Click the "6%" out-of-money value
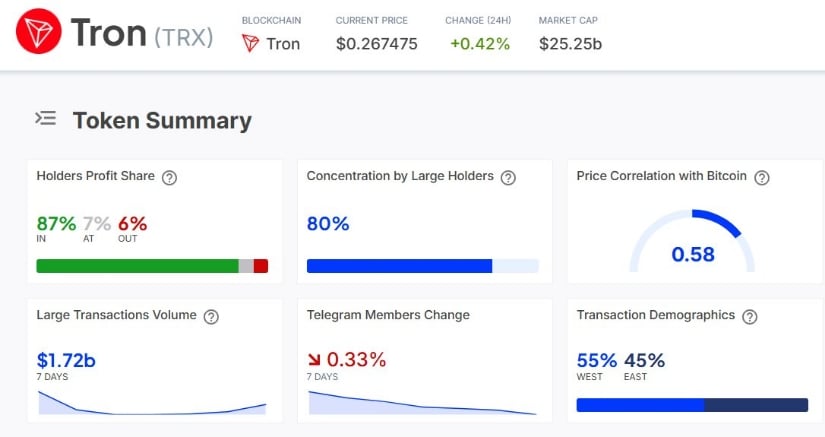The image size is (825, 437). (133, 223)
